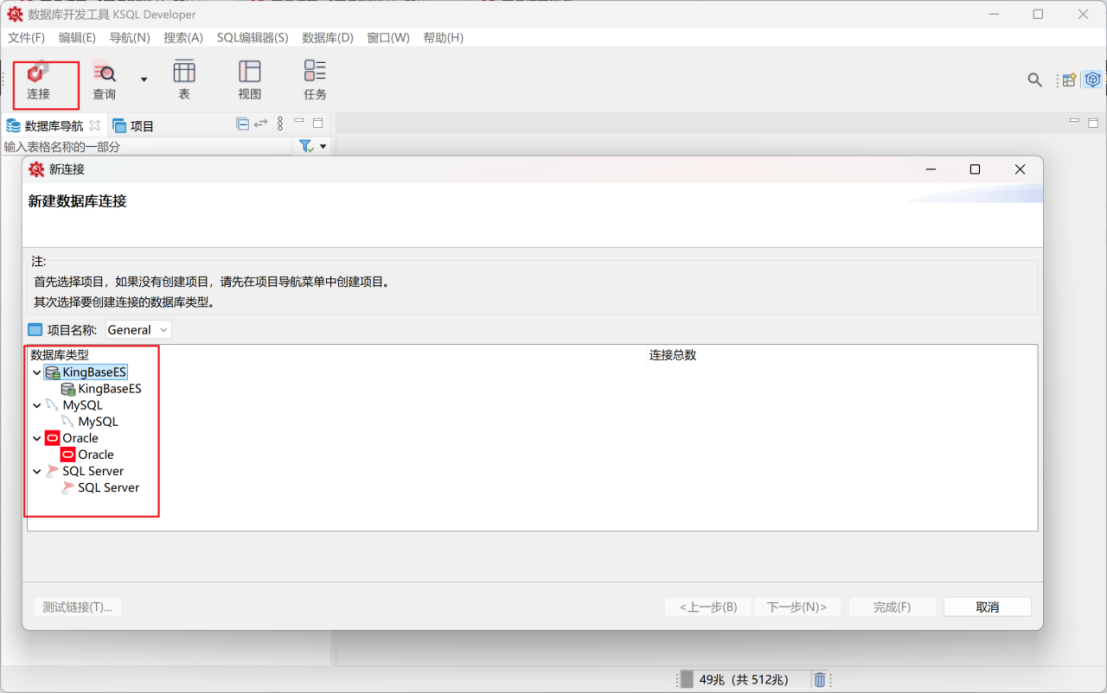
Task: Open the 查询 (Query) toolbar tool
Action: tap(104, 80)
